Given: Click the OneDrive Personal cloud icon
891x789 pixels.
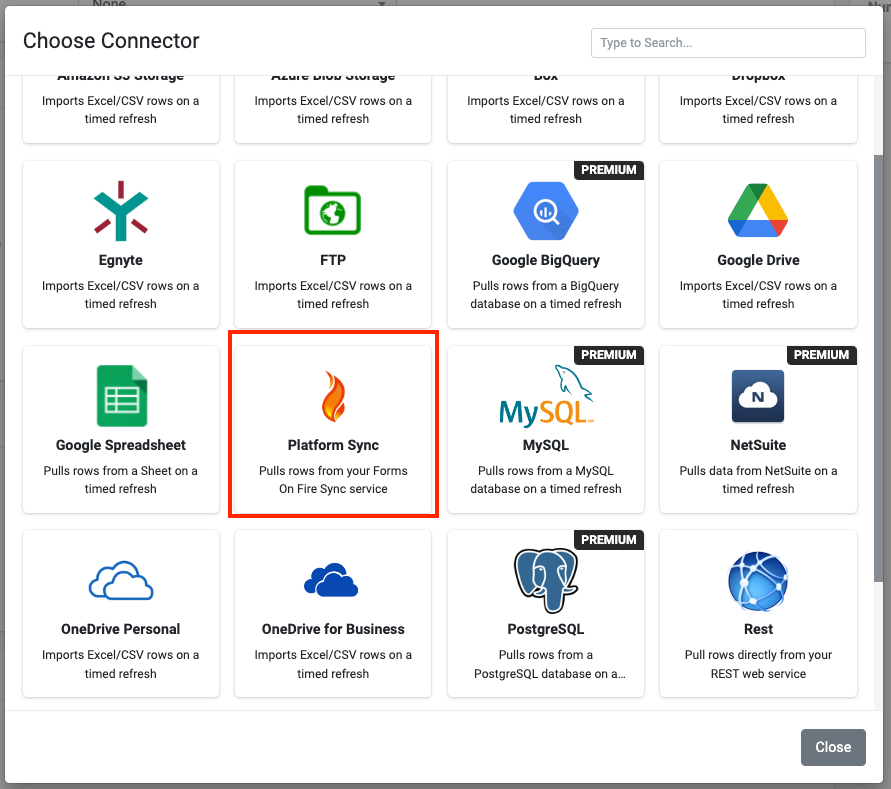Looking at the screenshot, I should point(121,580).
